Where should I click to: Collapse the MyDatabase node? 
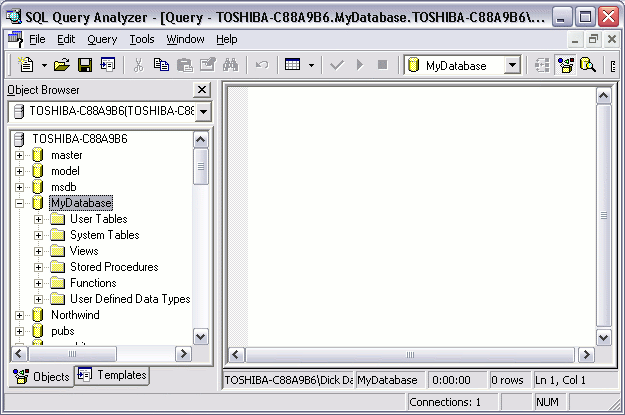19,203
